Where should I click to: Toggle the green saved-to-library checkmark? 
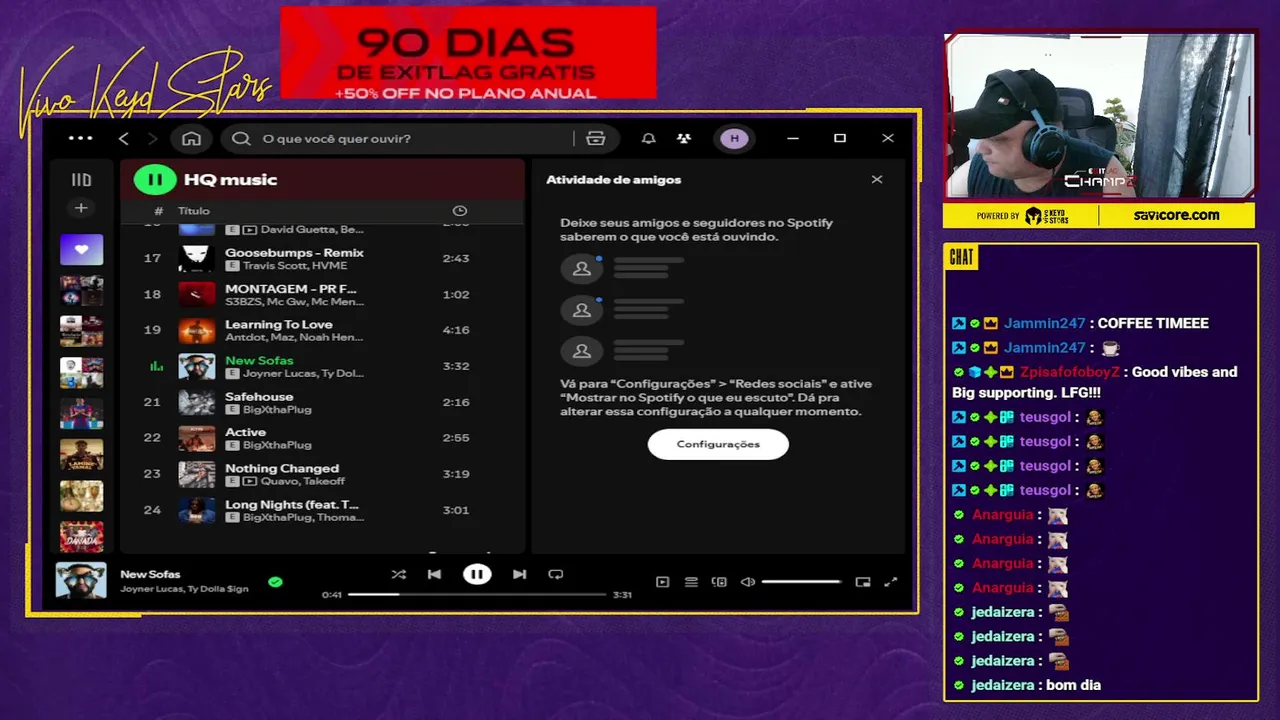pyautogui.click(x=275, y=581)
